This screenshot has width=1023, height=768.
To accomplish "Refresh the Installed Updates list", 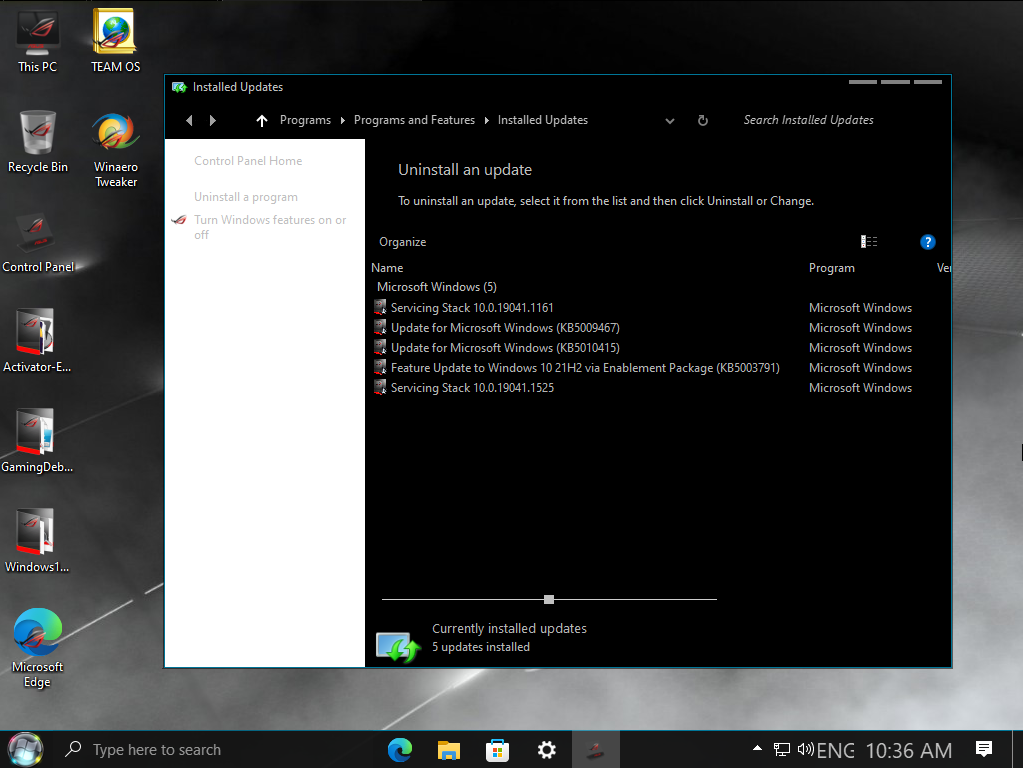I will tap(703, 120).
